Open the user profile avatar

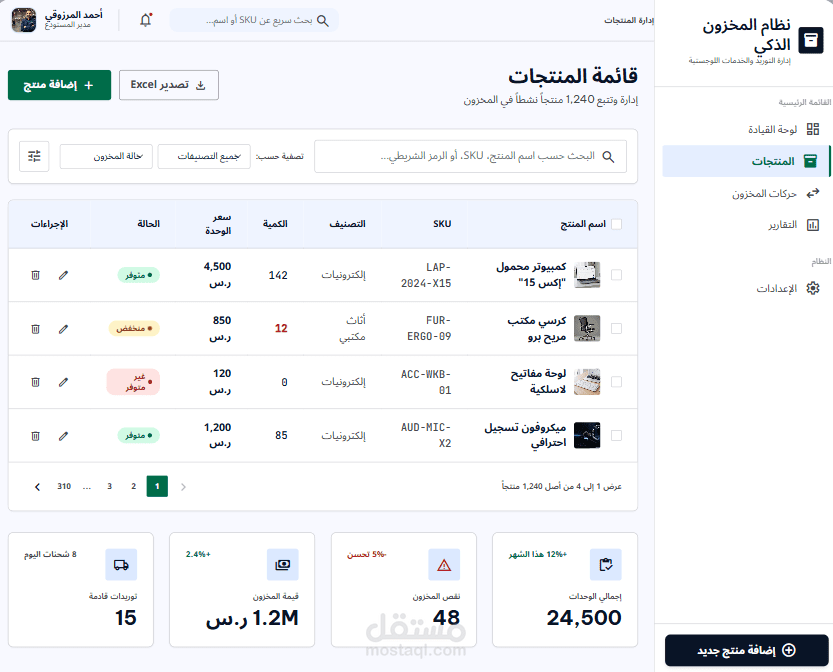click(x=24, y=20)
